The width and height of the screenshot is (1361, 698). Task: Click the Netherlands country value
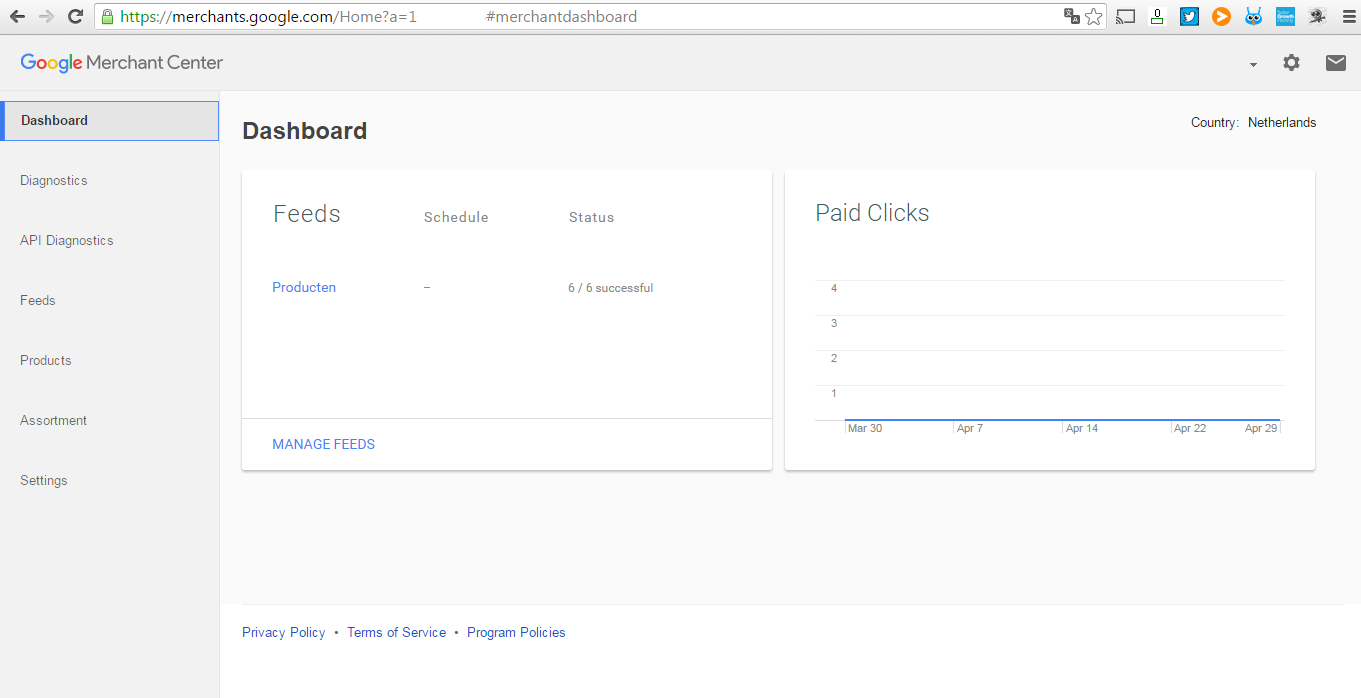[1282, 123]
